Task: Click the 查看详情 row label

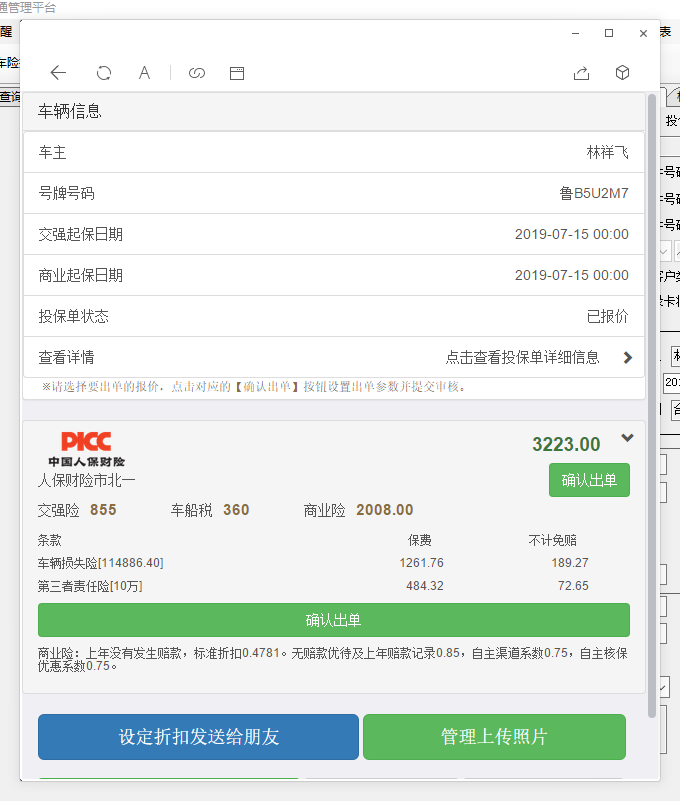Action: coord(66,358)
